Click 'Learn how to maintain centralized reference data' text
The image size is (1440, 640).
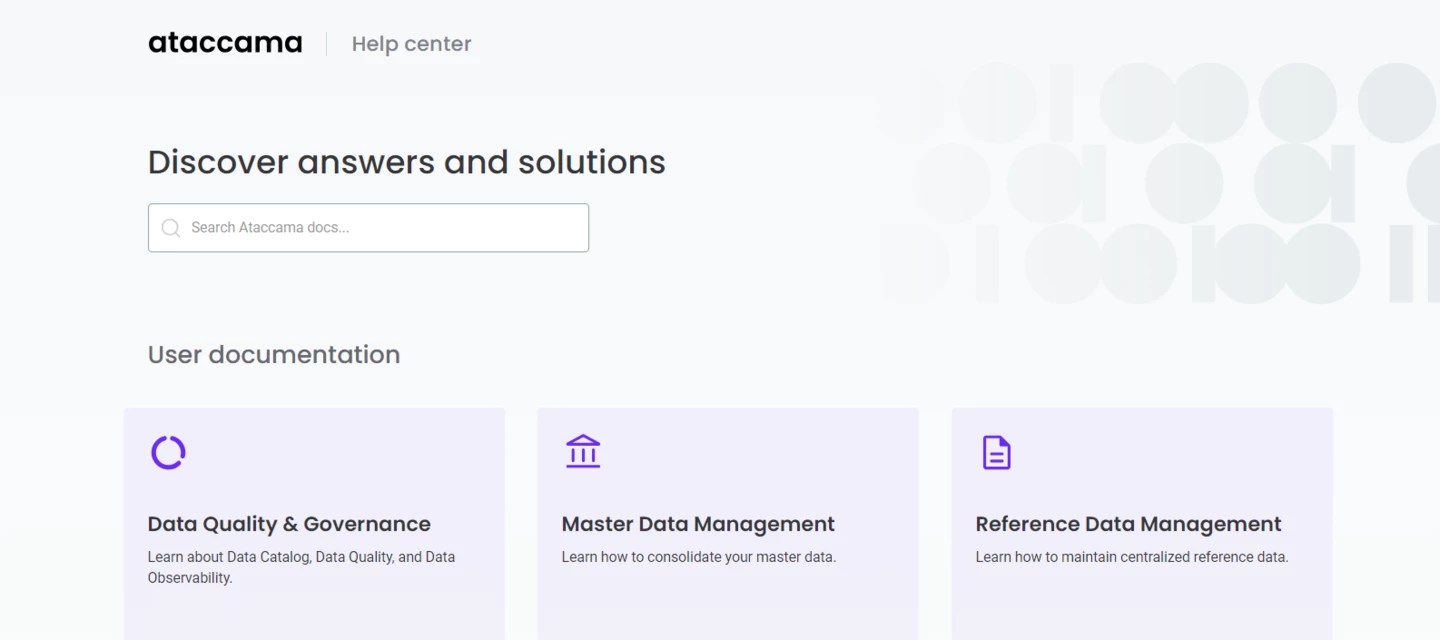point(1132,557)
